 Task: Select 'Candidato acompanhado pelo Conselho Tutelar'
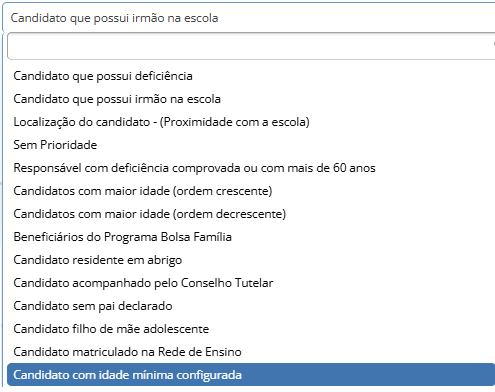coord(251,283)
